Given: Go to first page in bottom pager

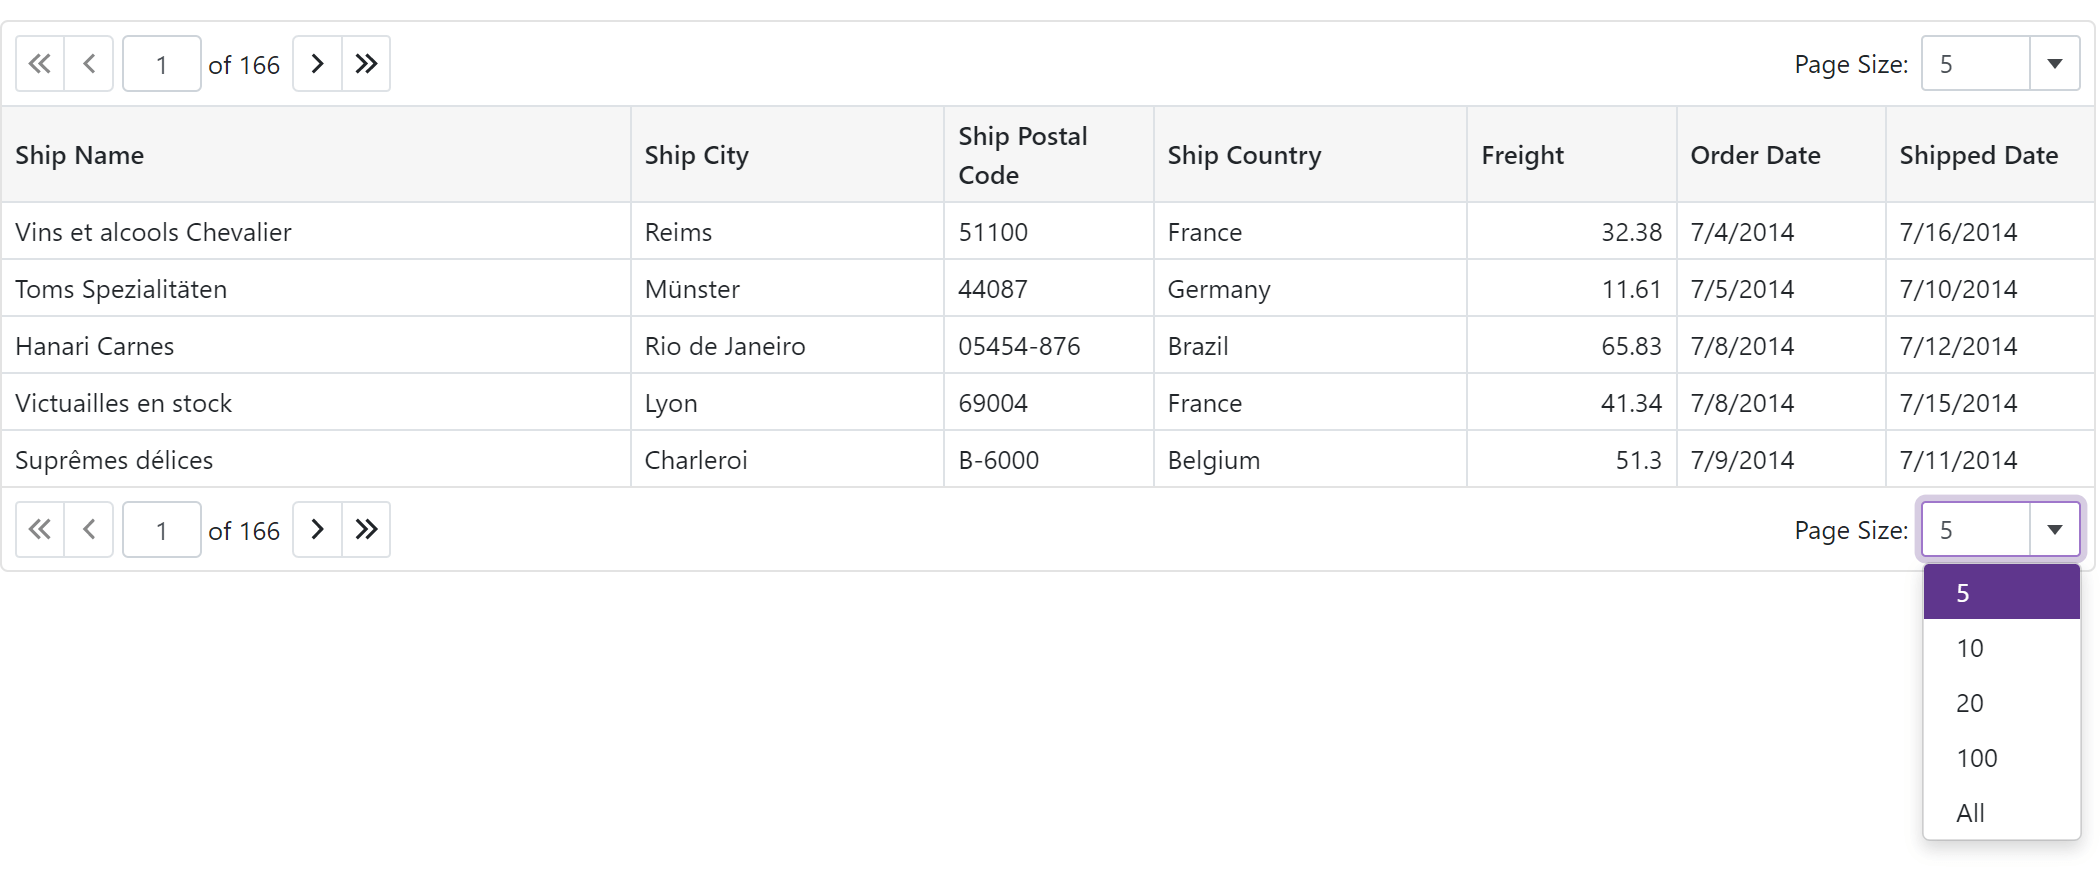Looking at the screenshot, I should coord(40,529).
